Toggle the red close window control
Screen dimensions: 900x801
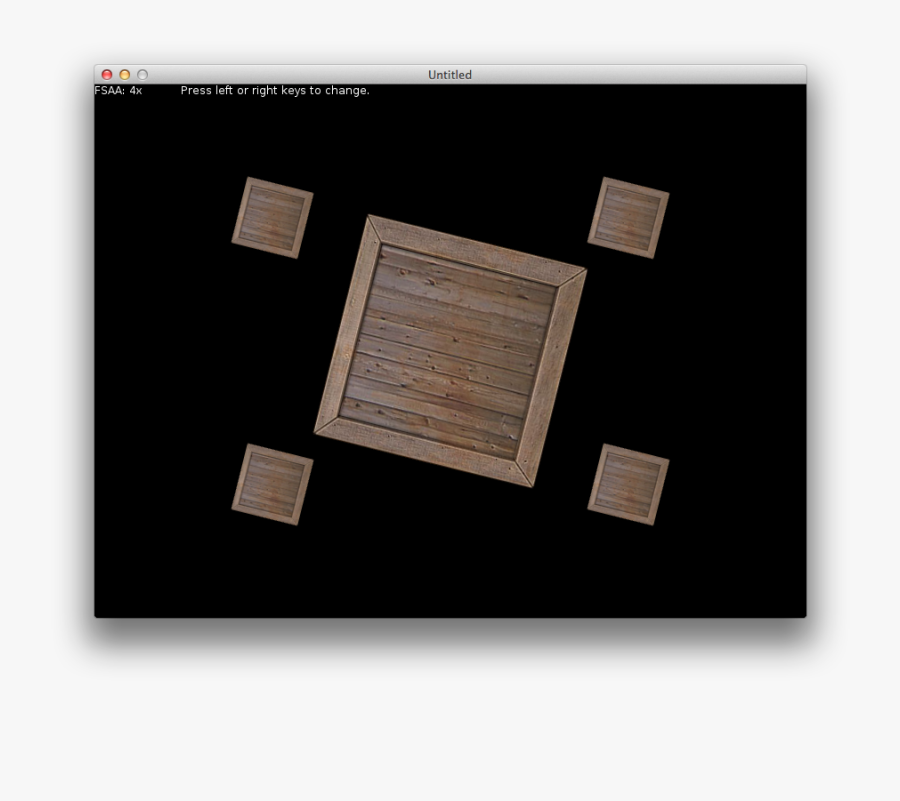(x=105, y=74)
